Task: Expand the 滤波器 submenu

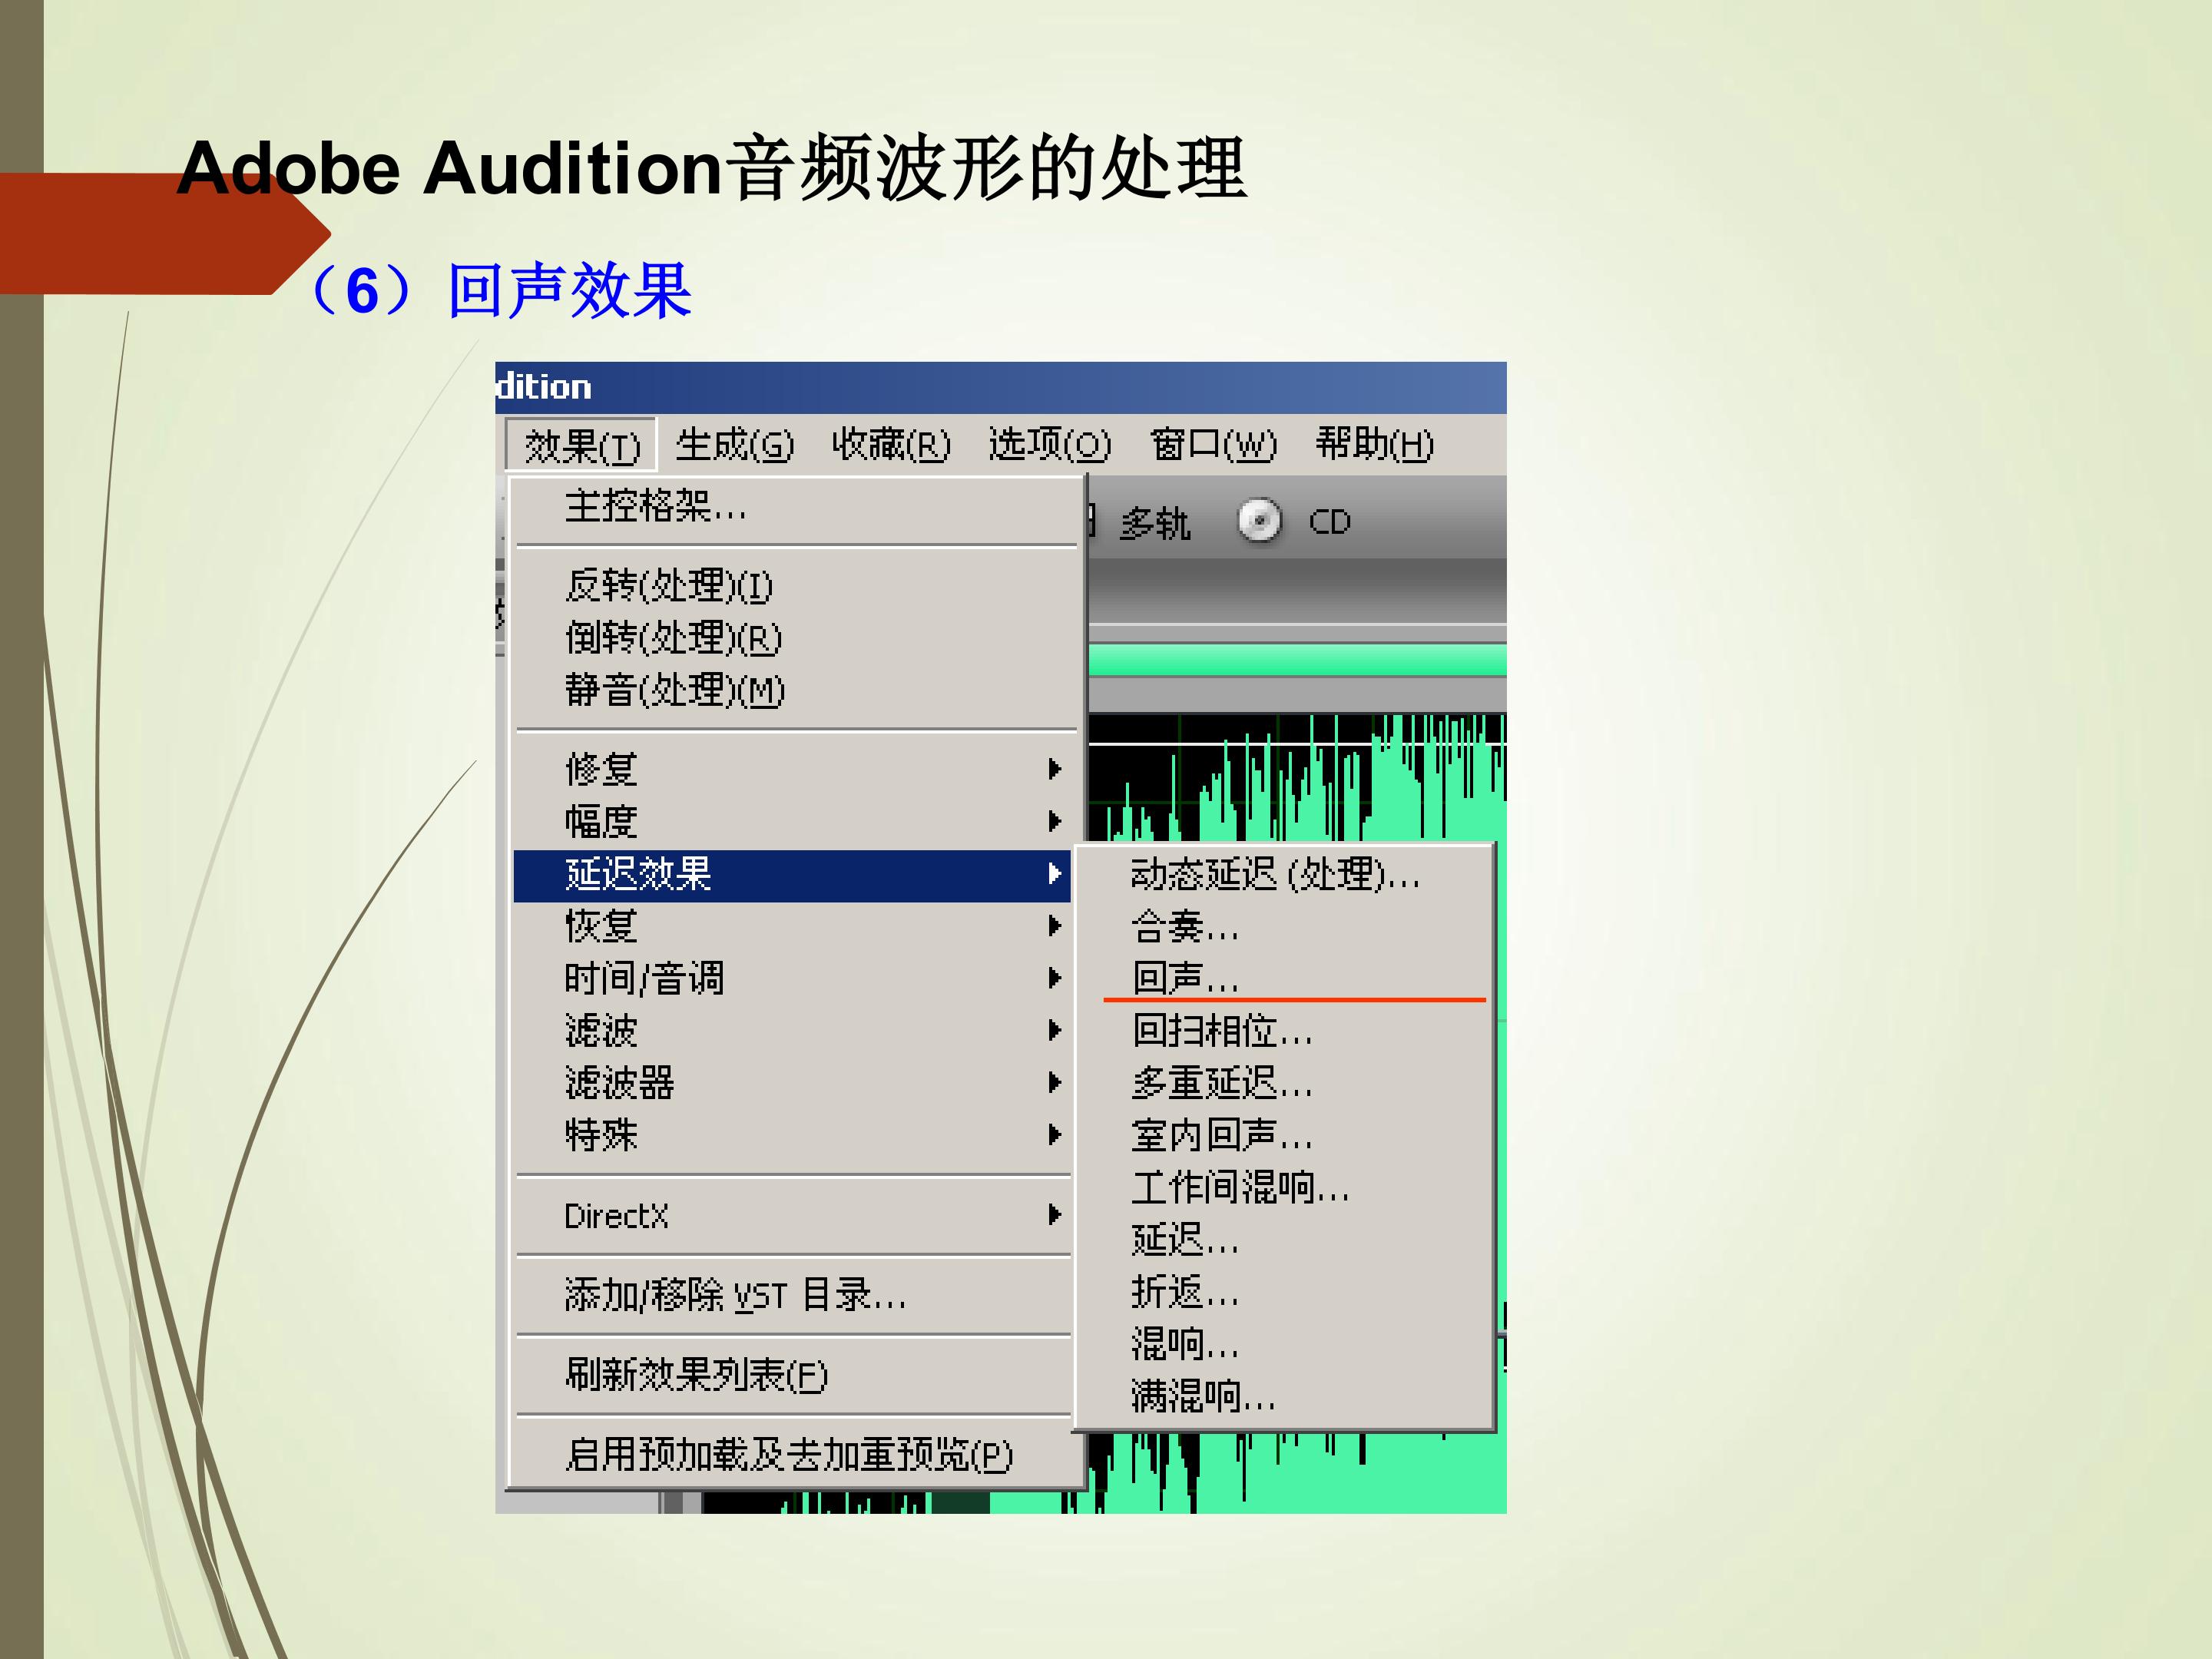Action: pyautogui.click(x=792, y=1083)
